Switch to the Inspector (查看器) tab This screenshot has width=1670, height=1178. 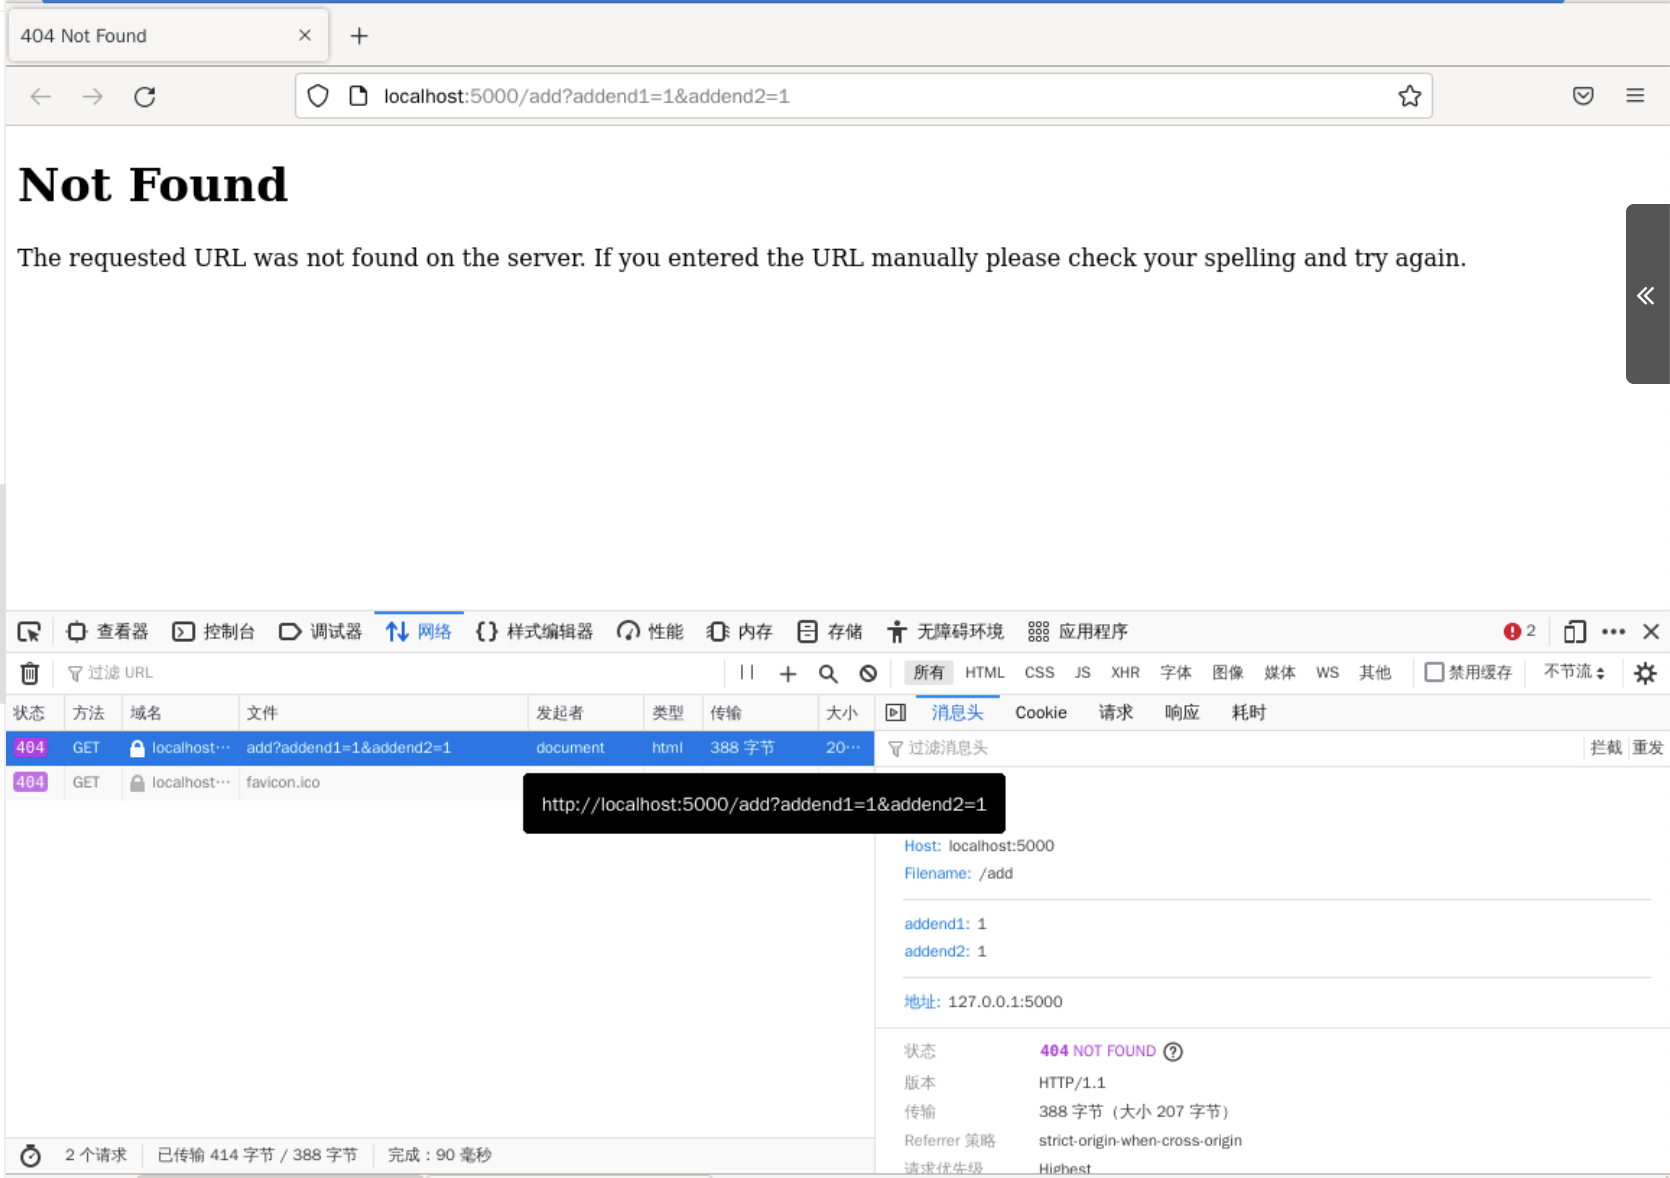pyautogui.click(x=107, y=632)
